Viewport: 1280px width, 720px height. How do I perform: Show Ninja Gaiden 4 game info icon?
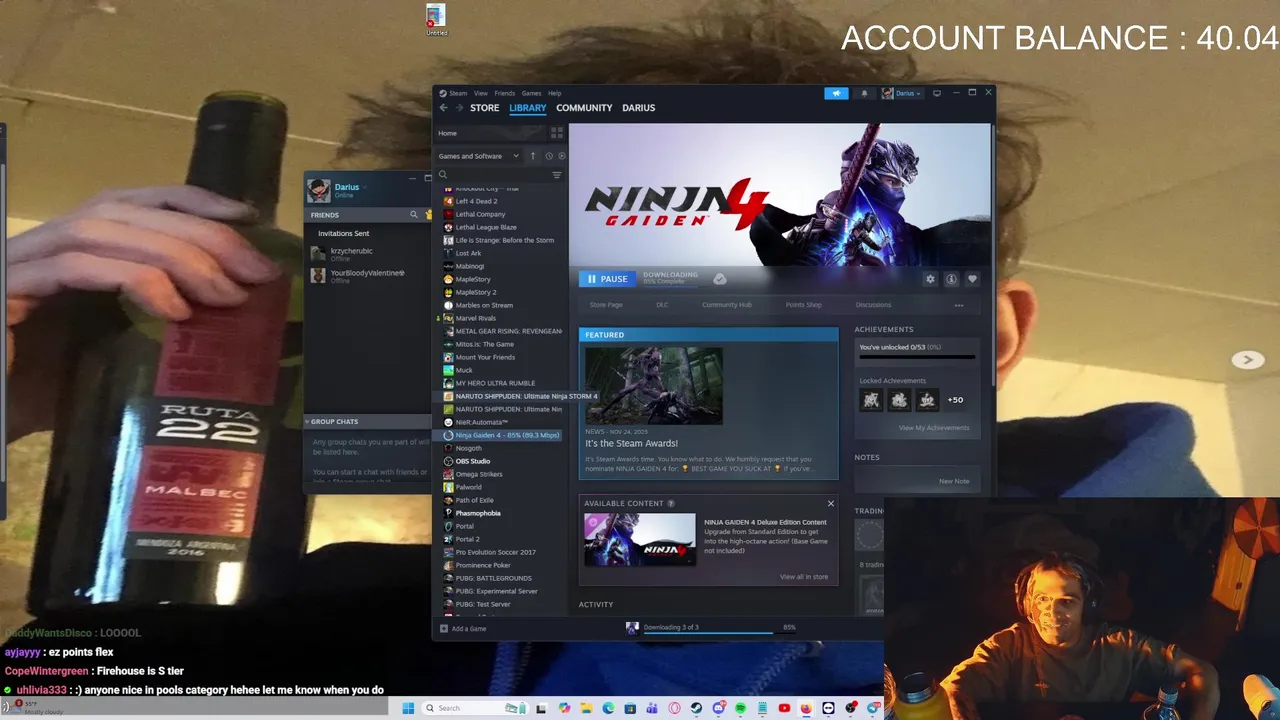click(x=951, y=279)
